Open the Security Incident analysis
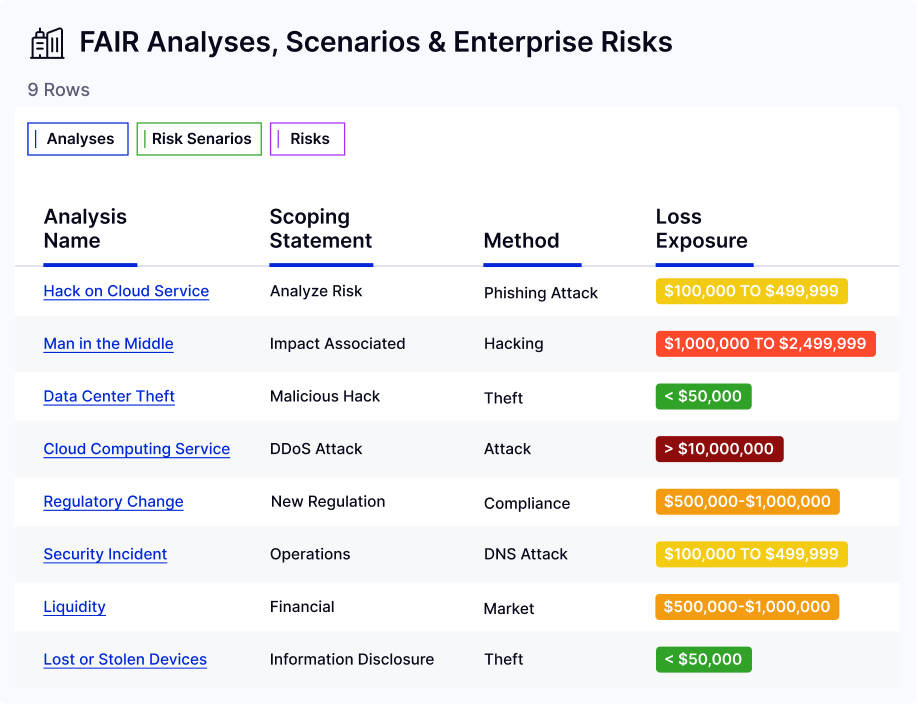918x704 pixels. pyautogui.click(x=105, y=555)
